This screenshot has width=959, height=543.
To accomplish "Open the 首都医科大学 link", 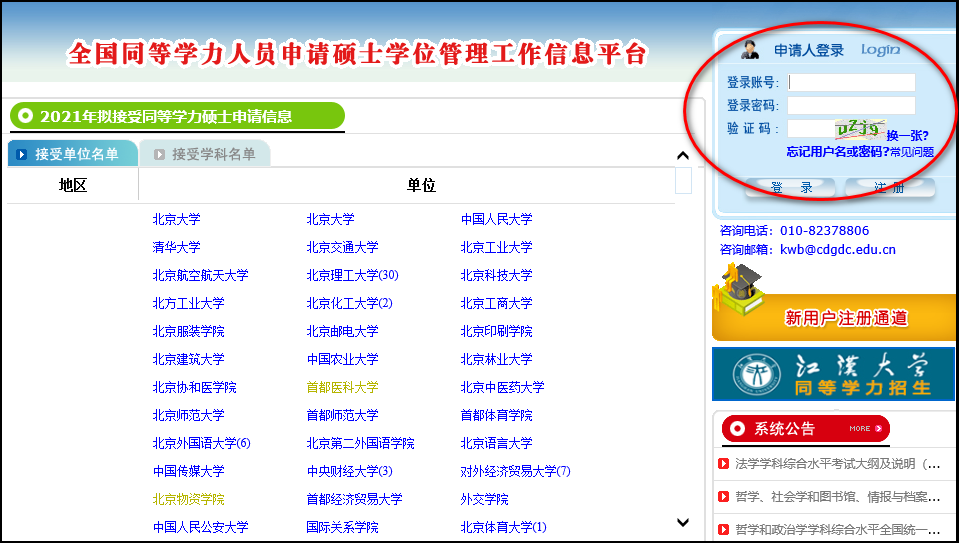I will [342, 387].
